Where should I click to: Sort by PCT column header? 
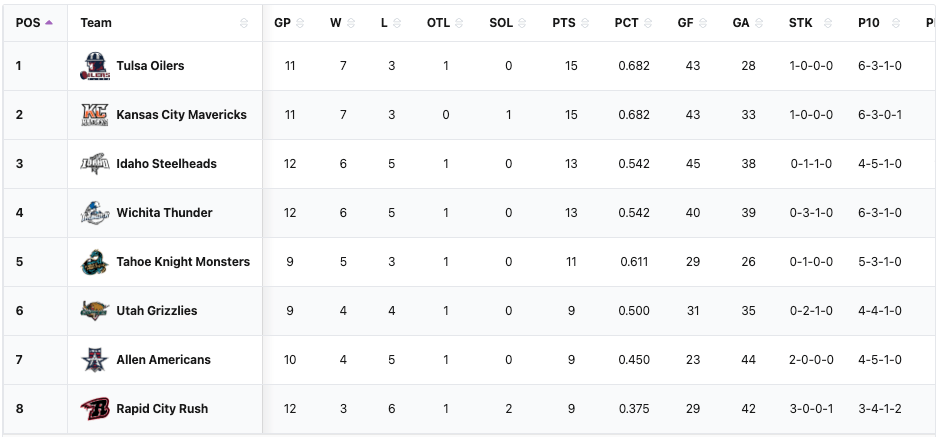627,22
